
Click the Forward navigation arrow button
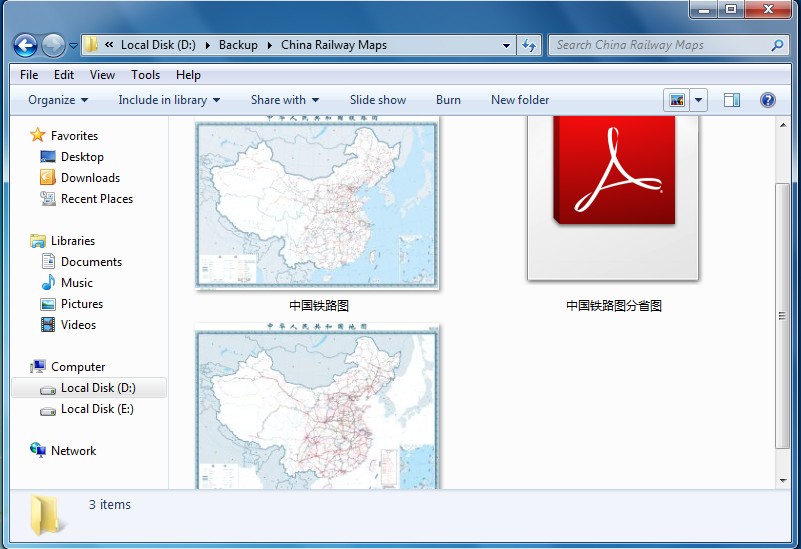(x=53, y=45)
